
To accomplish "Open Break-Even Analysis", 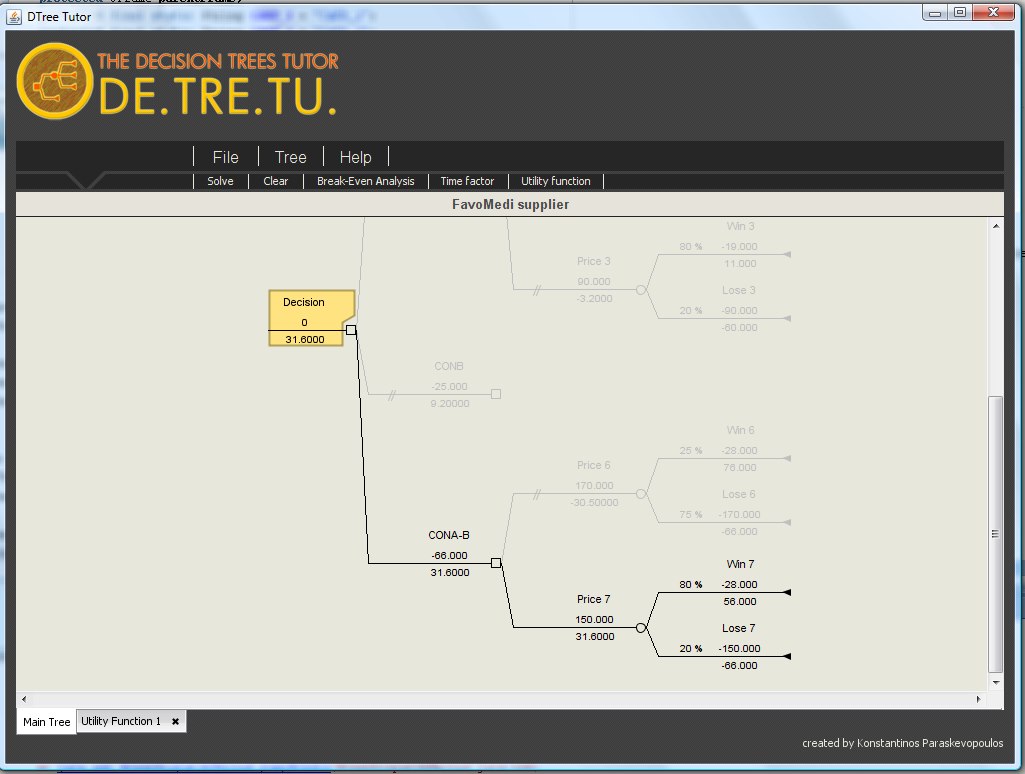I will 365,181.
